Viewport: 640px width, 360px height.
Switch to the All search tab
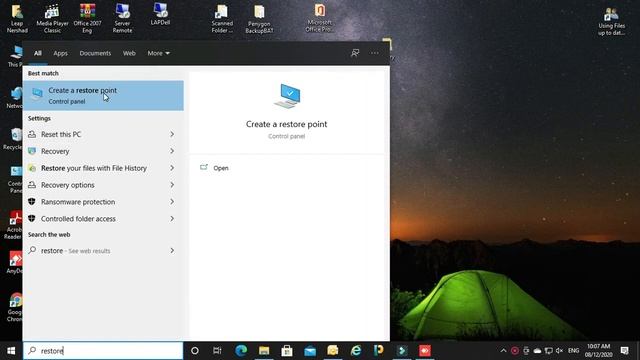(38, 53)
